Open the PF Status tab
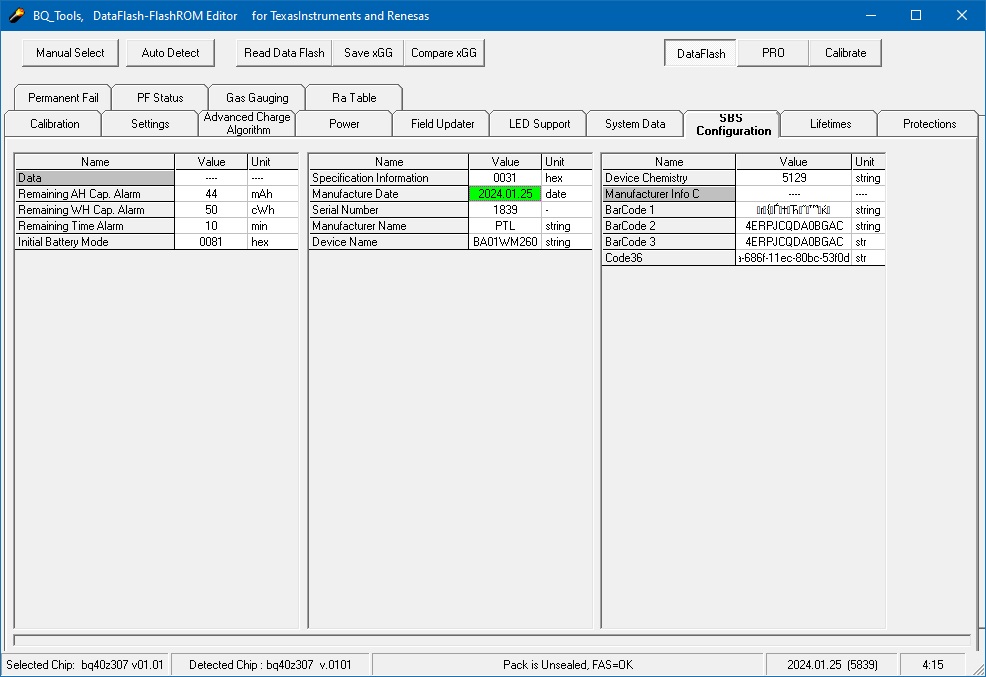The width and height of the screenshot is (986, 677). (x=160, y=97)
